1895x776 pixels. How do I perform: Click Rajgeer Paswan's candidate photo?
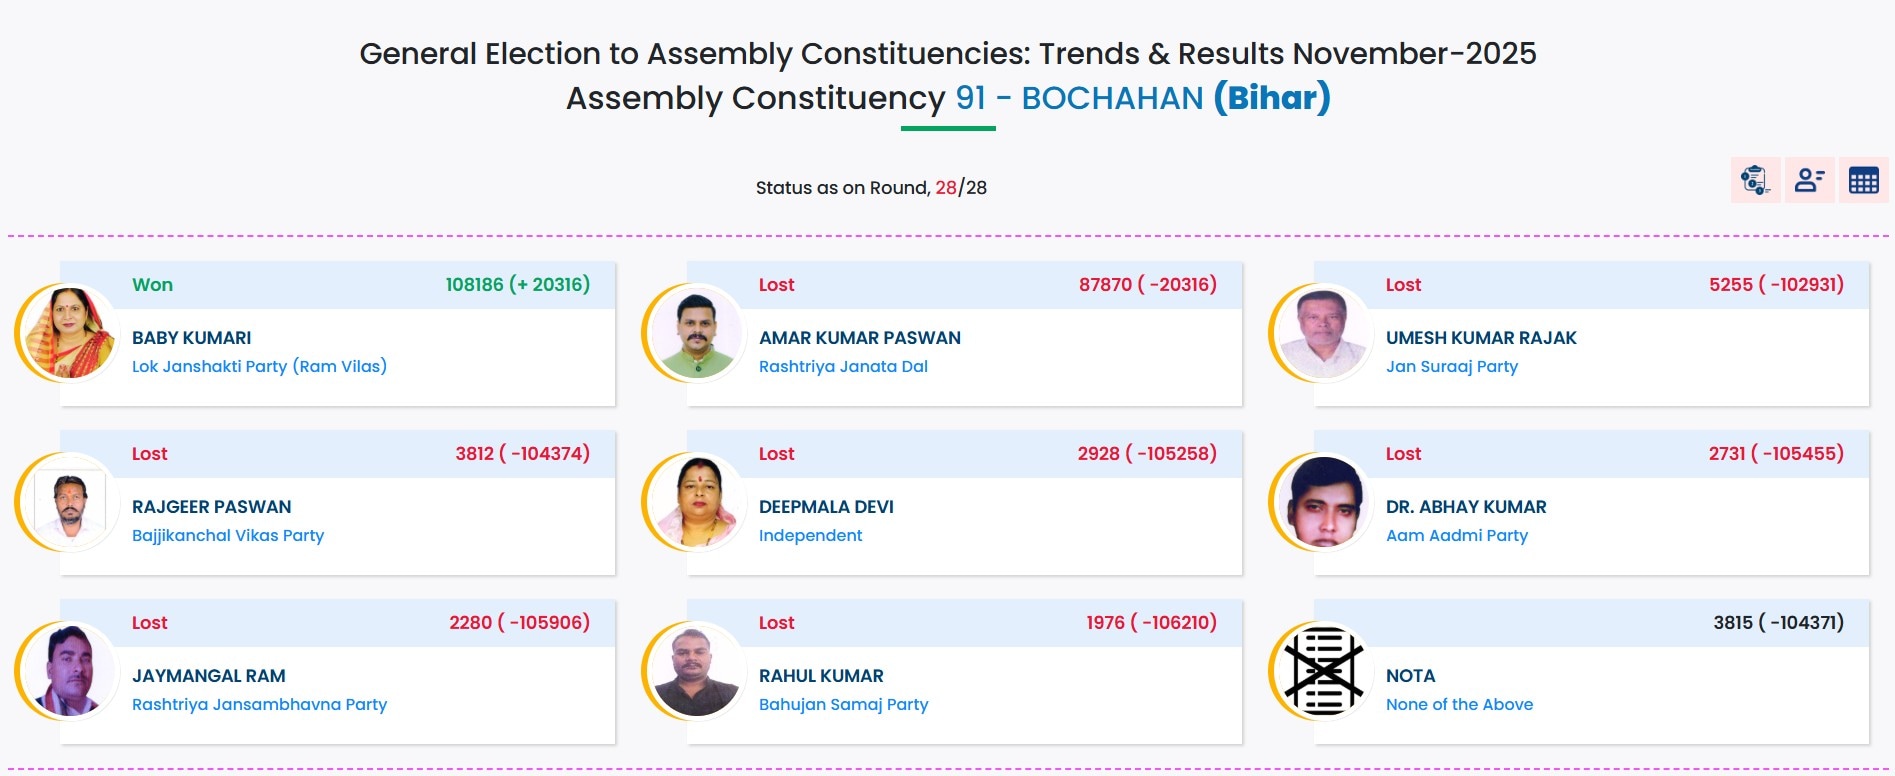[69, 502]
